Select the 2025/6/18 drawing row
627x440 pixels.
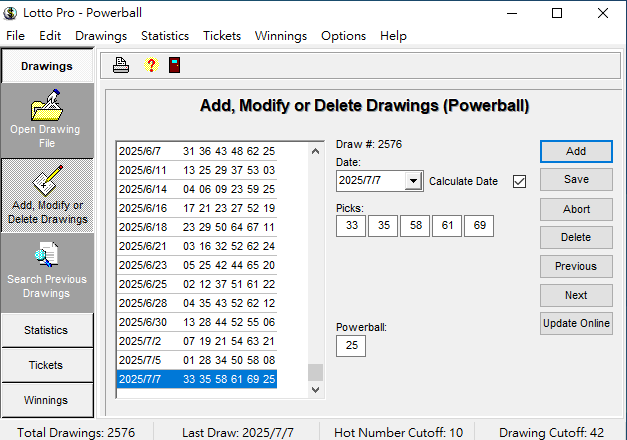(197, 227)
